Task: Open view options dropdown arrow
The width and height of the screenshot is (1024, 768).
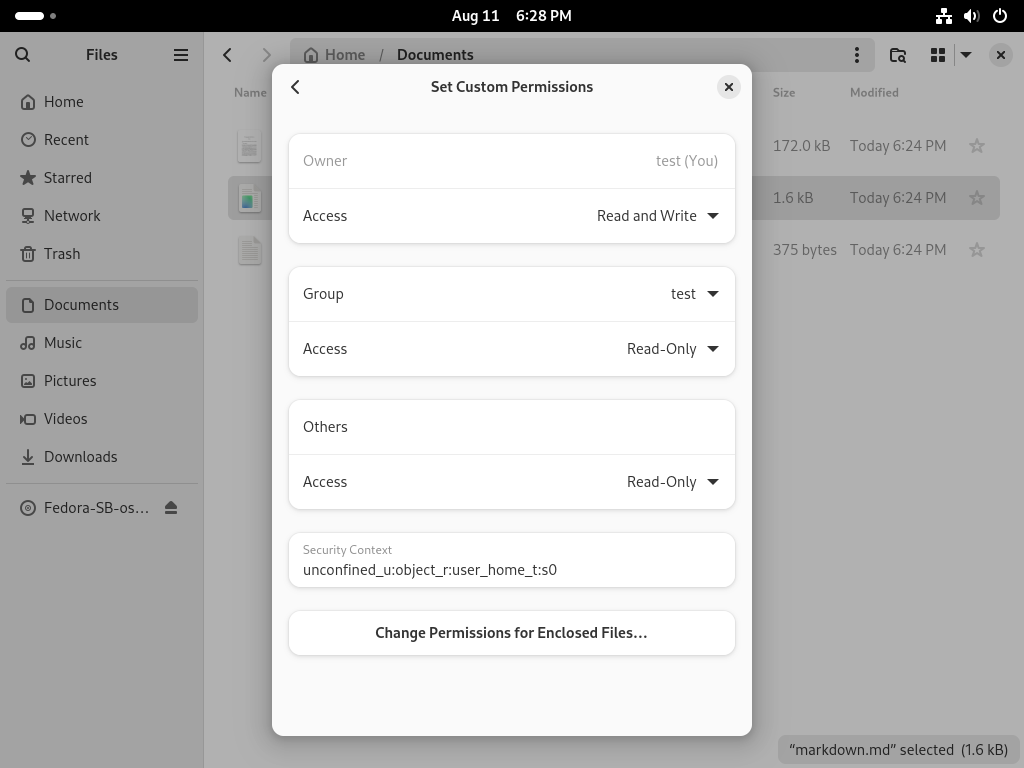Action: tap(966, 55)
